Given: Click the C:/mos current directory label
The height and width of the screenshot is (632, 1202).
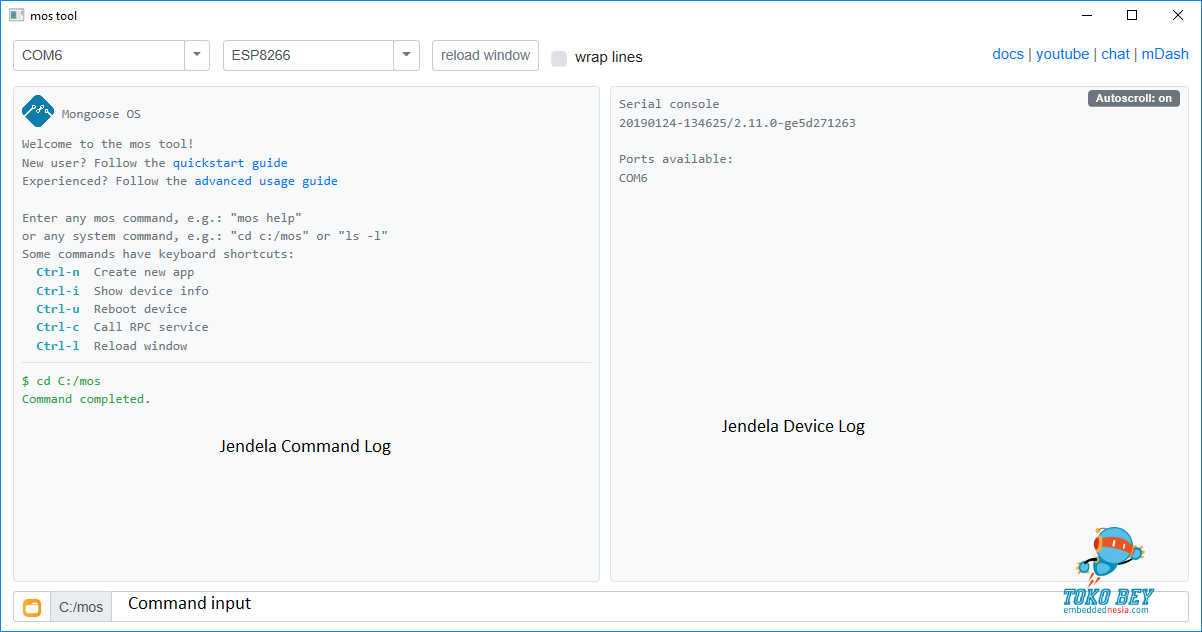Looking at the screenshot, I should point(81,607).
